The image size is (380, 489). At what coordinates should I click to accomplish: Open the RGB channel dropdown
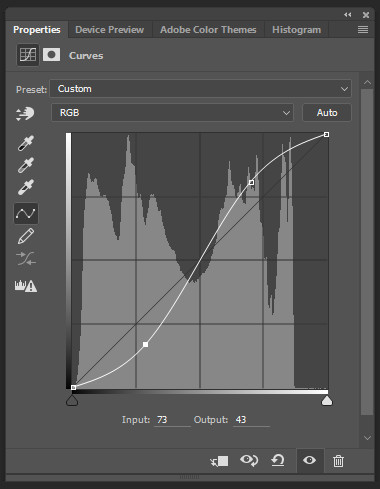(x=172, y=113)
